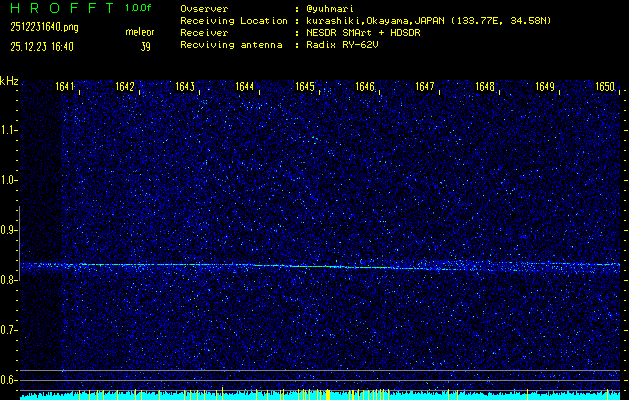This screenshot has width=629, height=400.
Task: Select the 1645 time marker
Action: click(305, 87)
